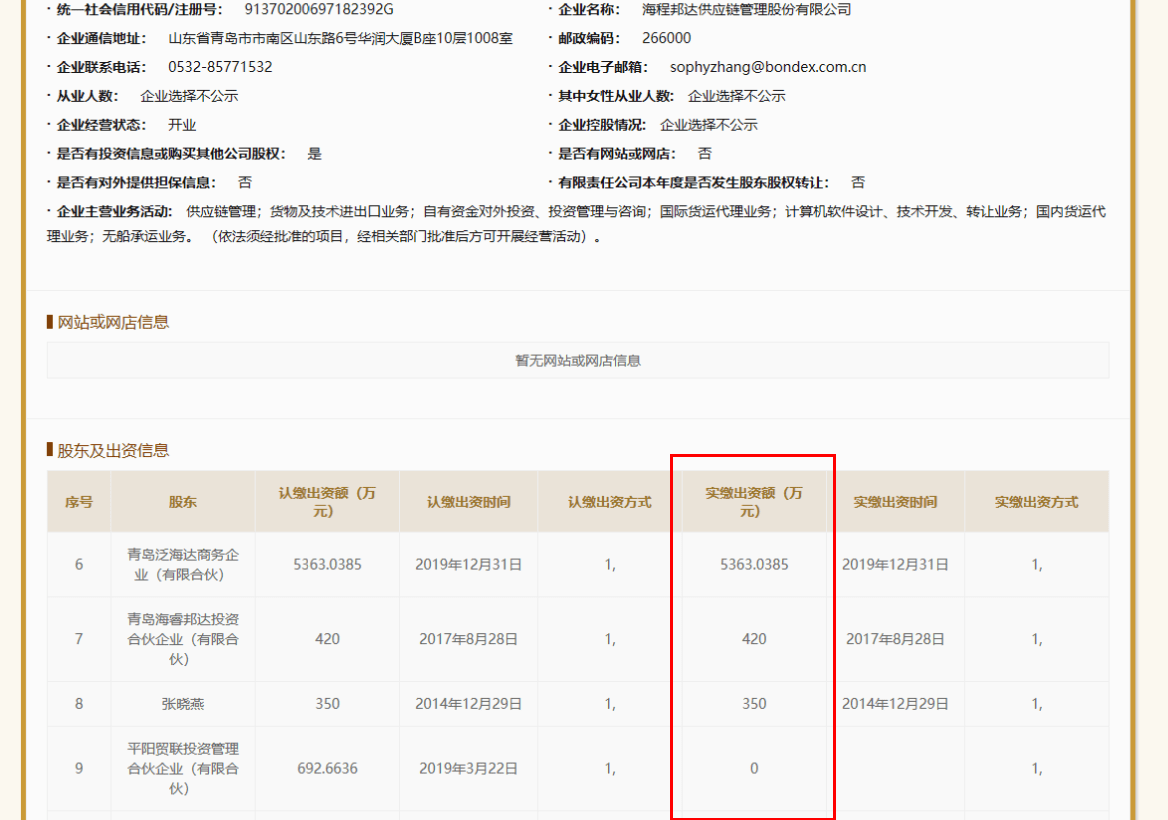Click the 认缴出资时间 column header
1168x820 pixels.
pos(468,502)
